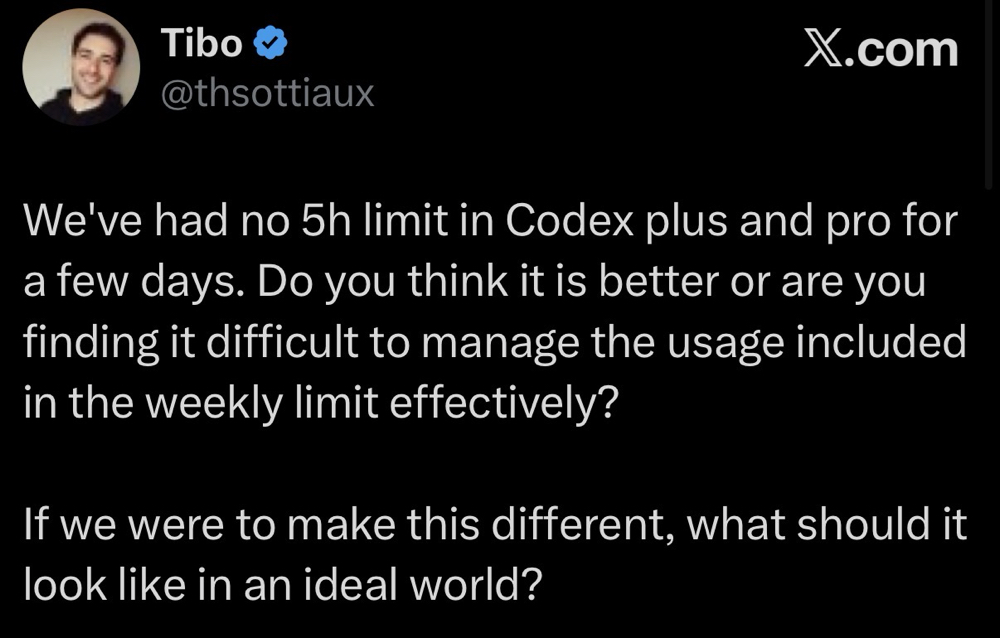This screenshot has width=1000, height=638.
Task: Click the thin scrollbar along the right edge
Action: pos(988,94)
